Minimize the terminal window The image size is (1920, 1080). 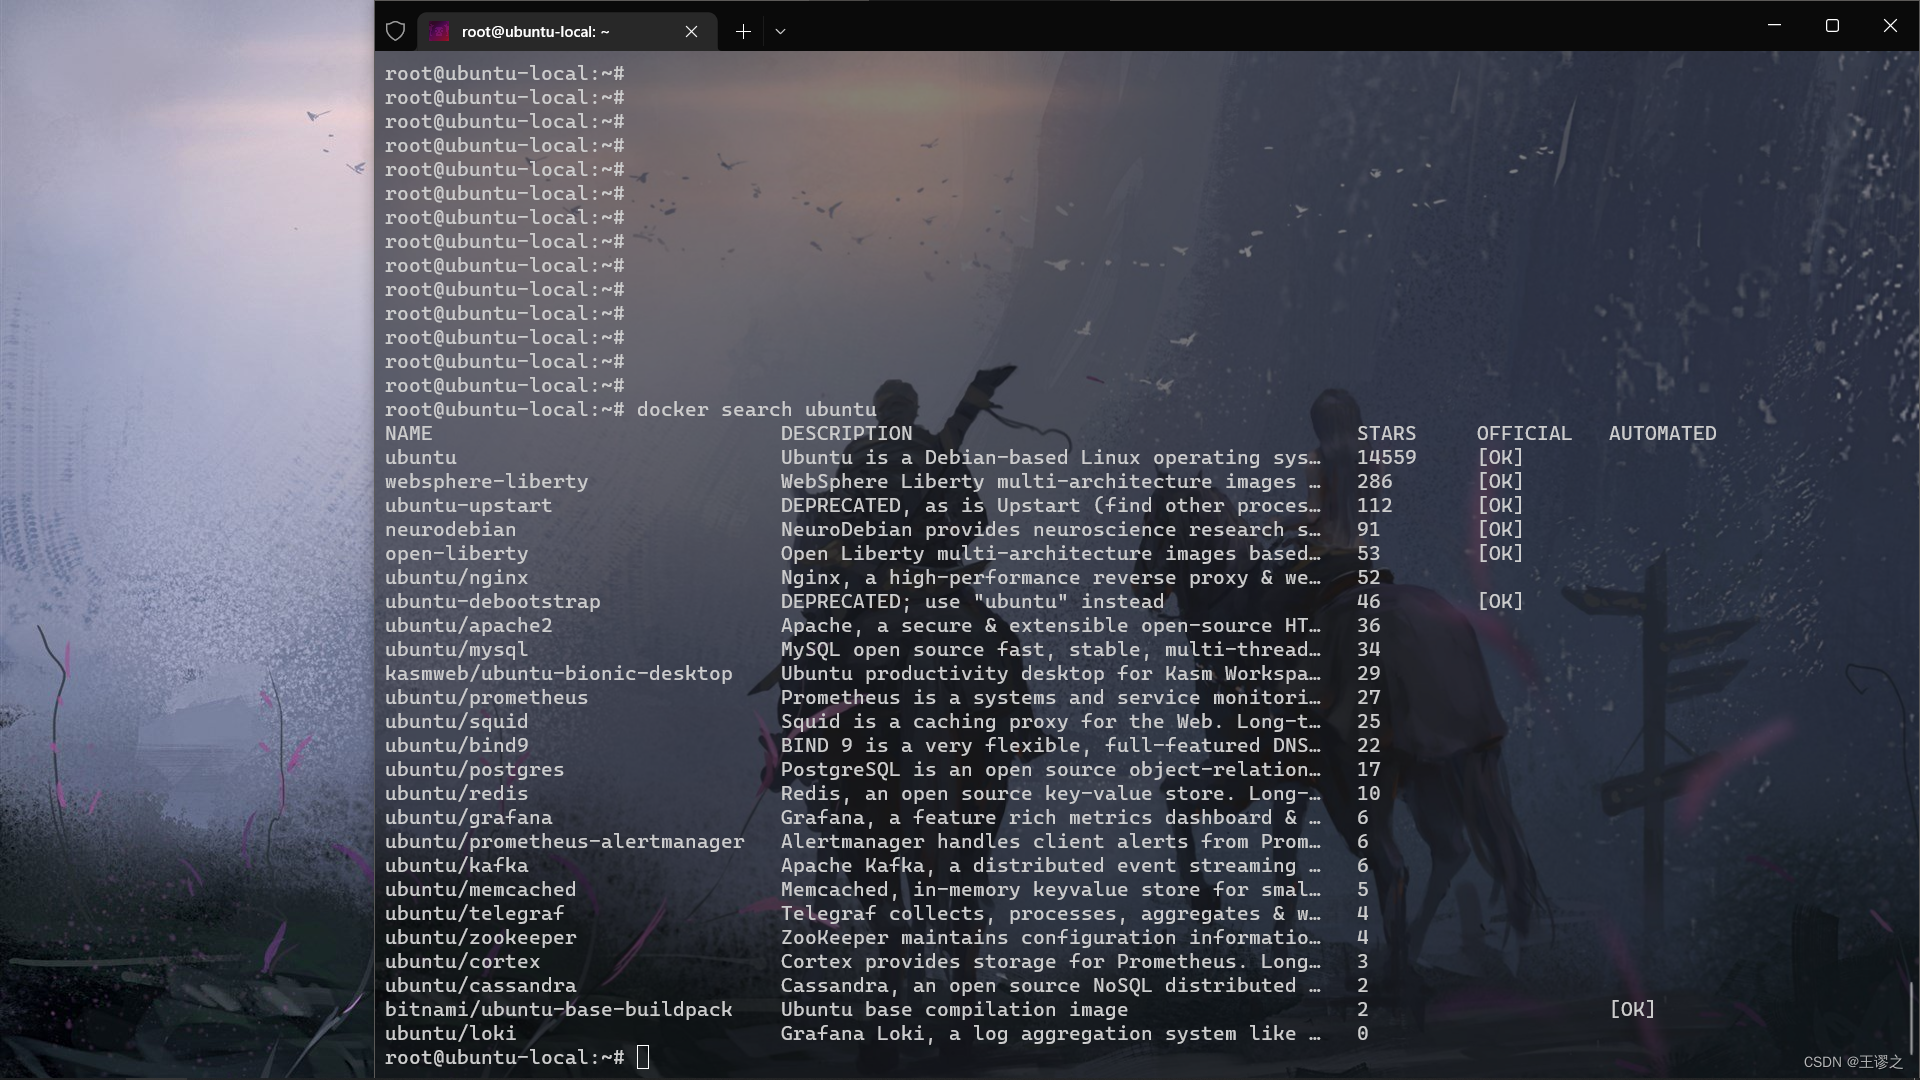click(x=1774, y=26)
